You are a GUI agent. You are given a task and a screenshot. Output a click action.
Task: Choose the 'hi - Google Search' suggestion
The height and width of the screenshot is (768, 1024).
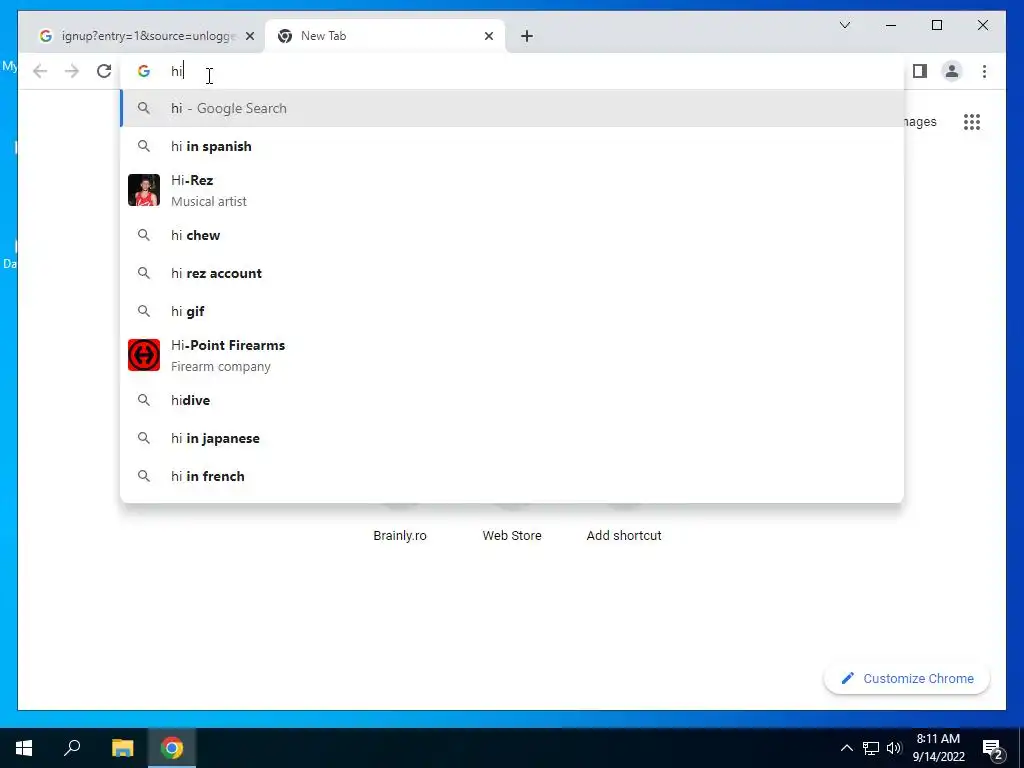coord(512,108)
